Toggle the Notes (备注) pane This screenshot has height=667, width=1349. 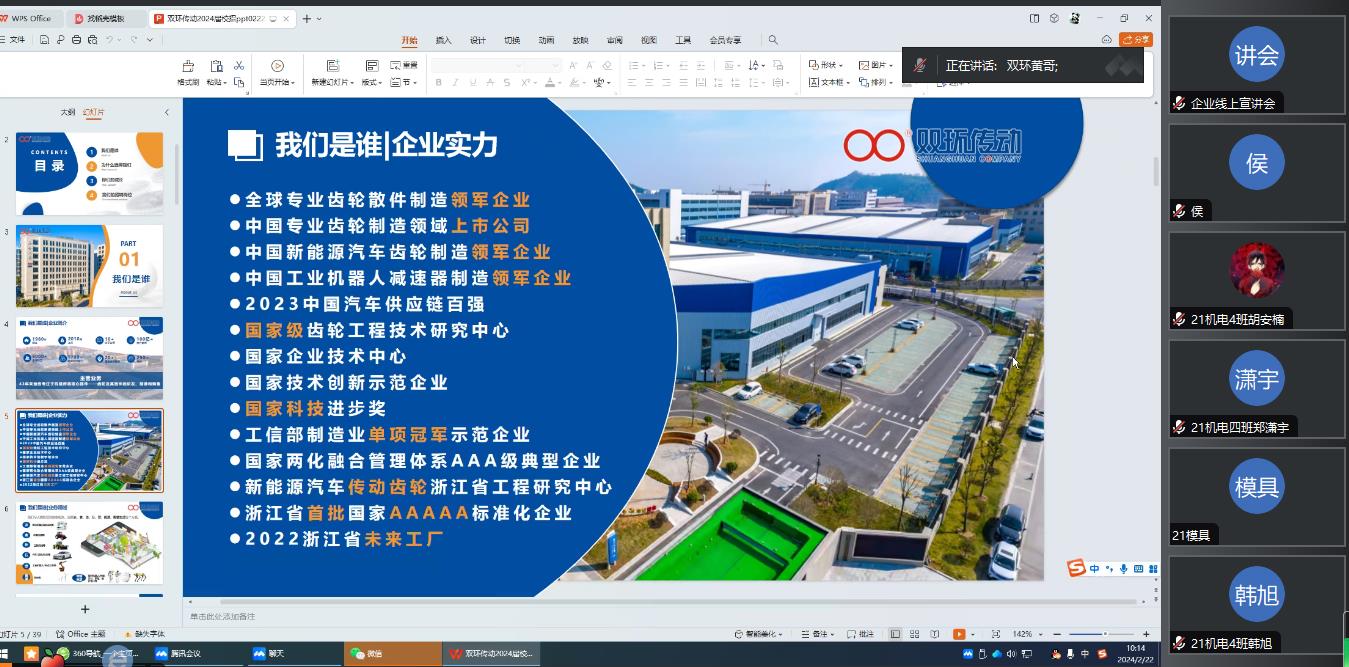click(819, 634)
